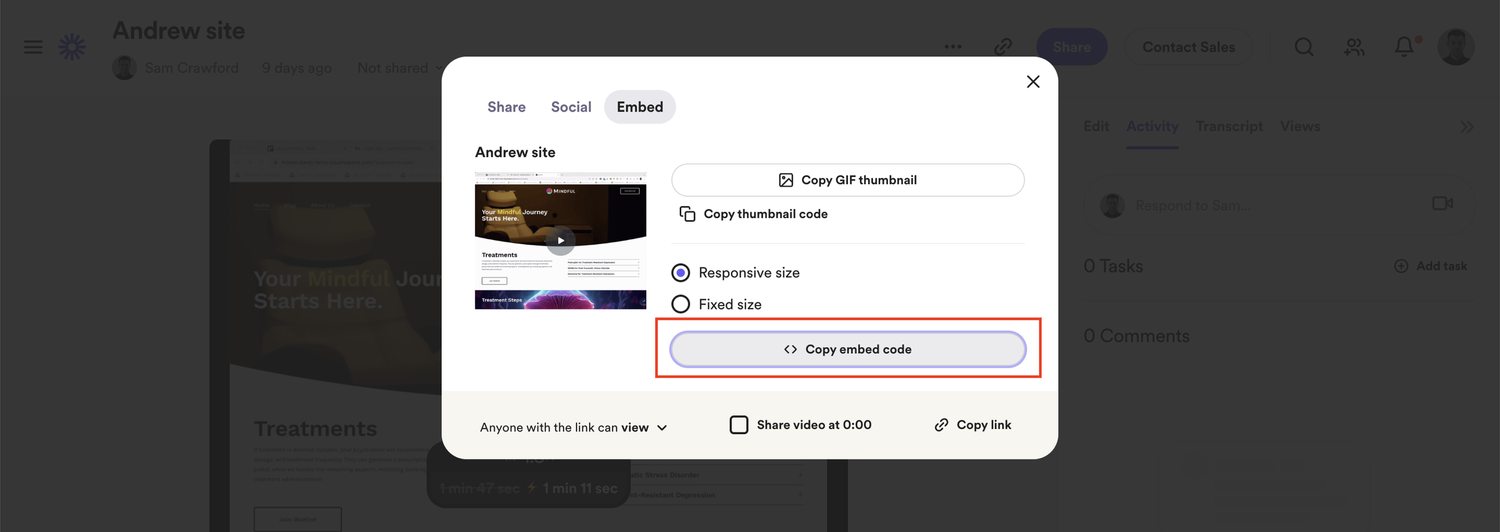Open the notifications bell icon
This screenshot has width=1500, height=532.
[1405, 47]
